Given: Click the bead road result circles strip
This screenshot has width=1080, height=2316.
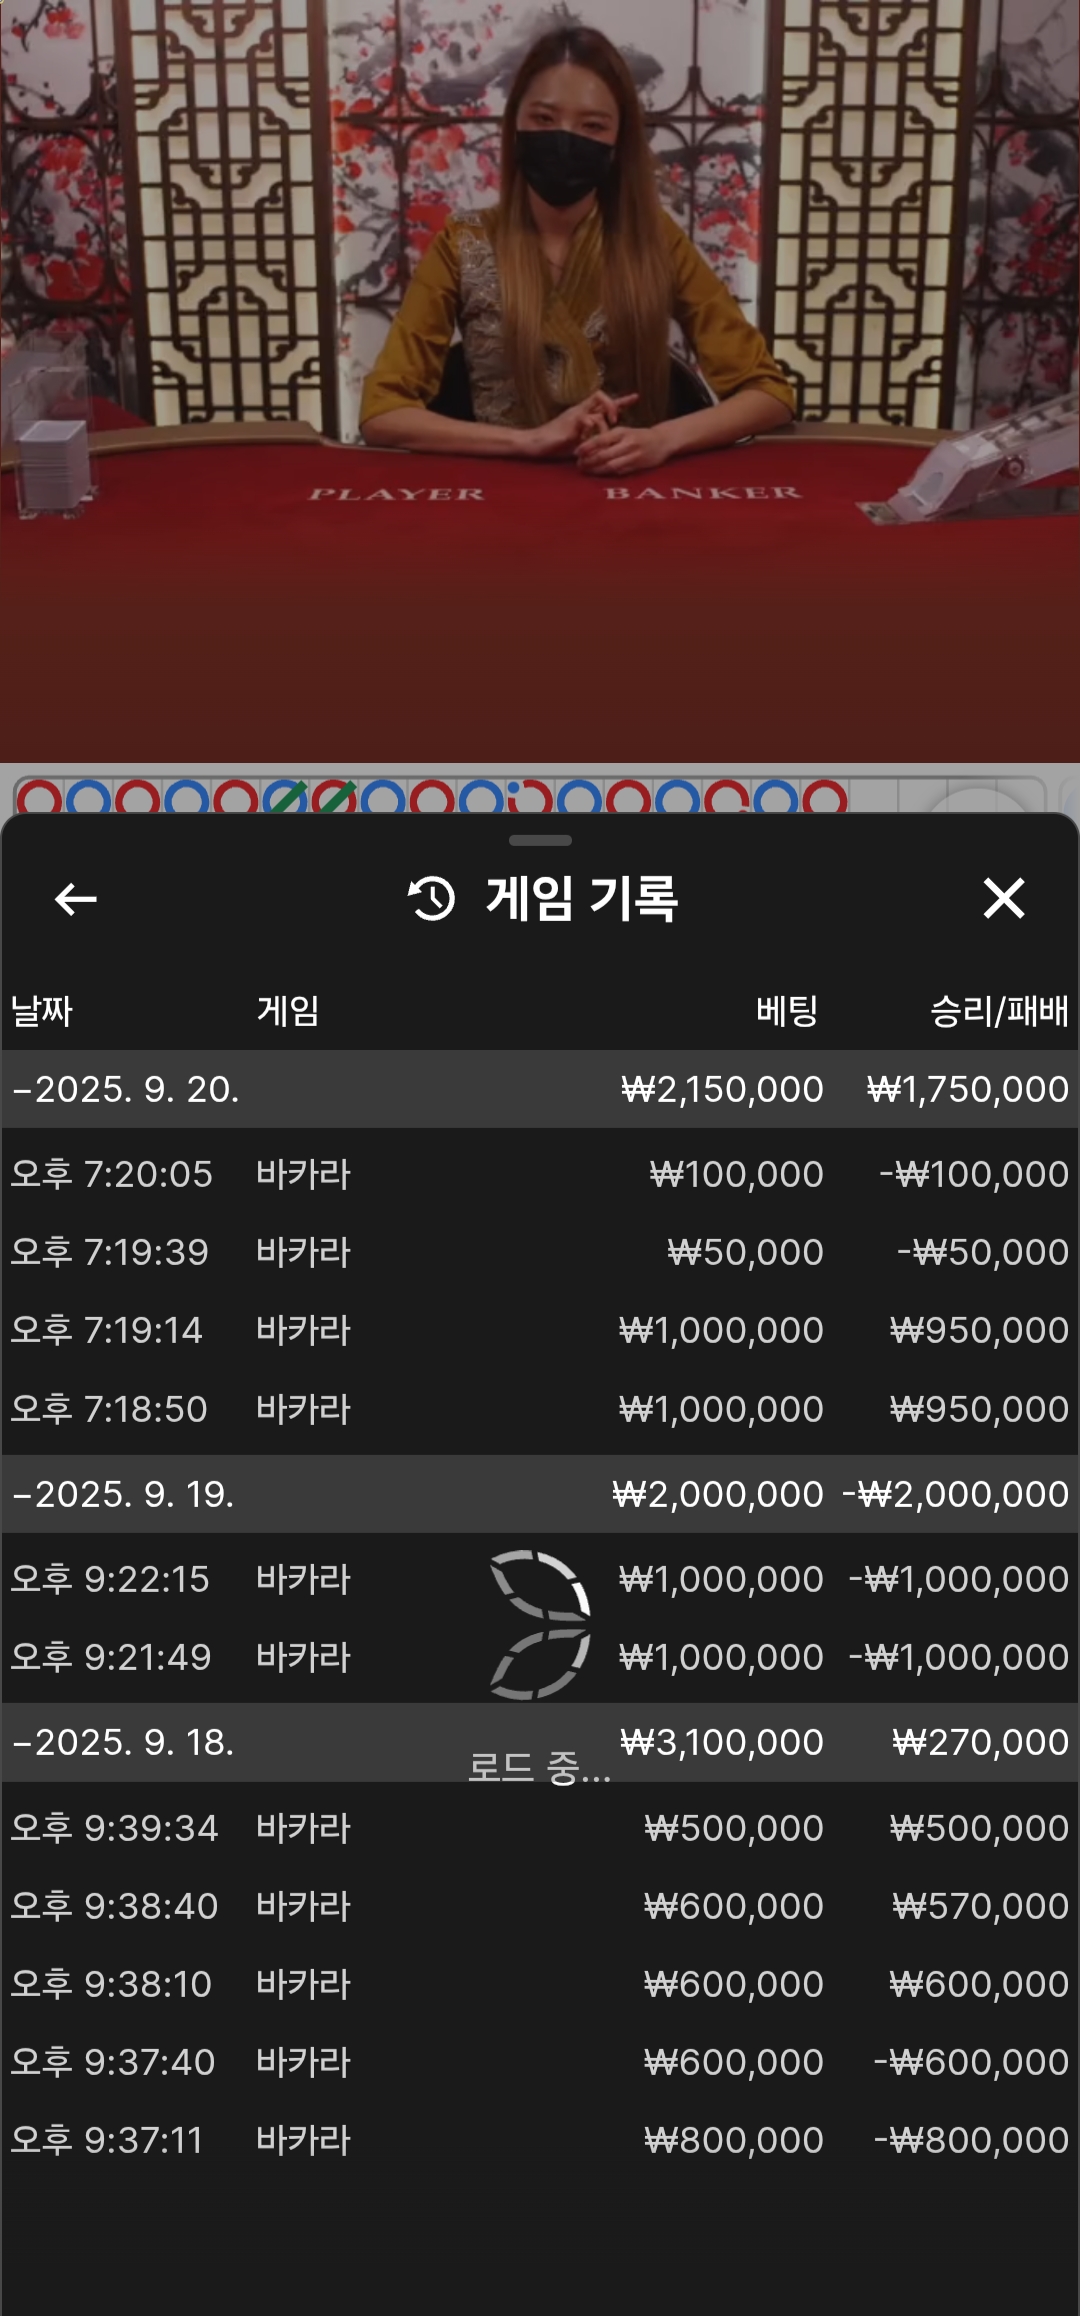Looking at the screenshot, I should [x=432, y=797].
